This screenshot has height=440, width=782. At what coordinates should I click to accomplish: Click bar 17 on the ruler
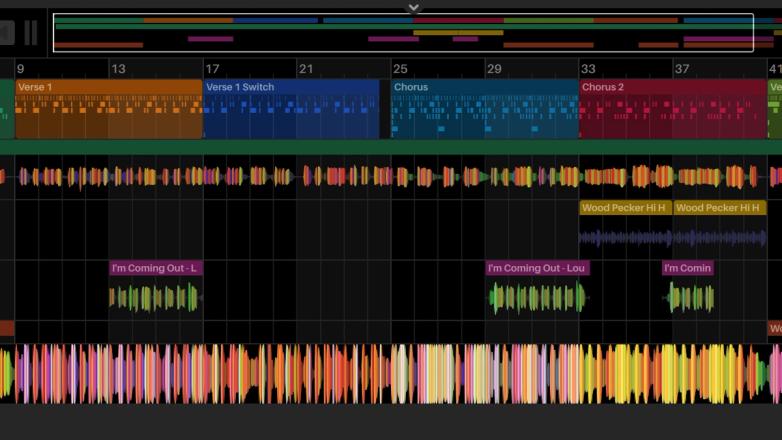pyautogui.click(x=212, y=69)
